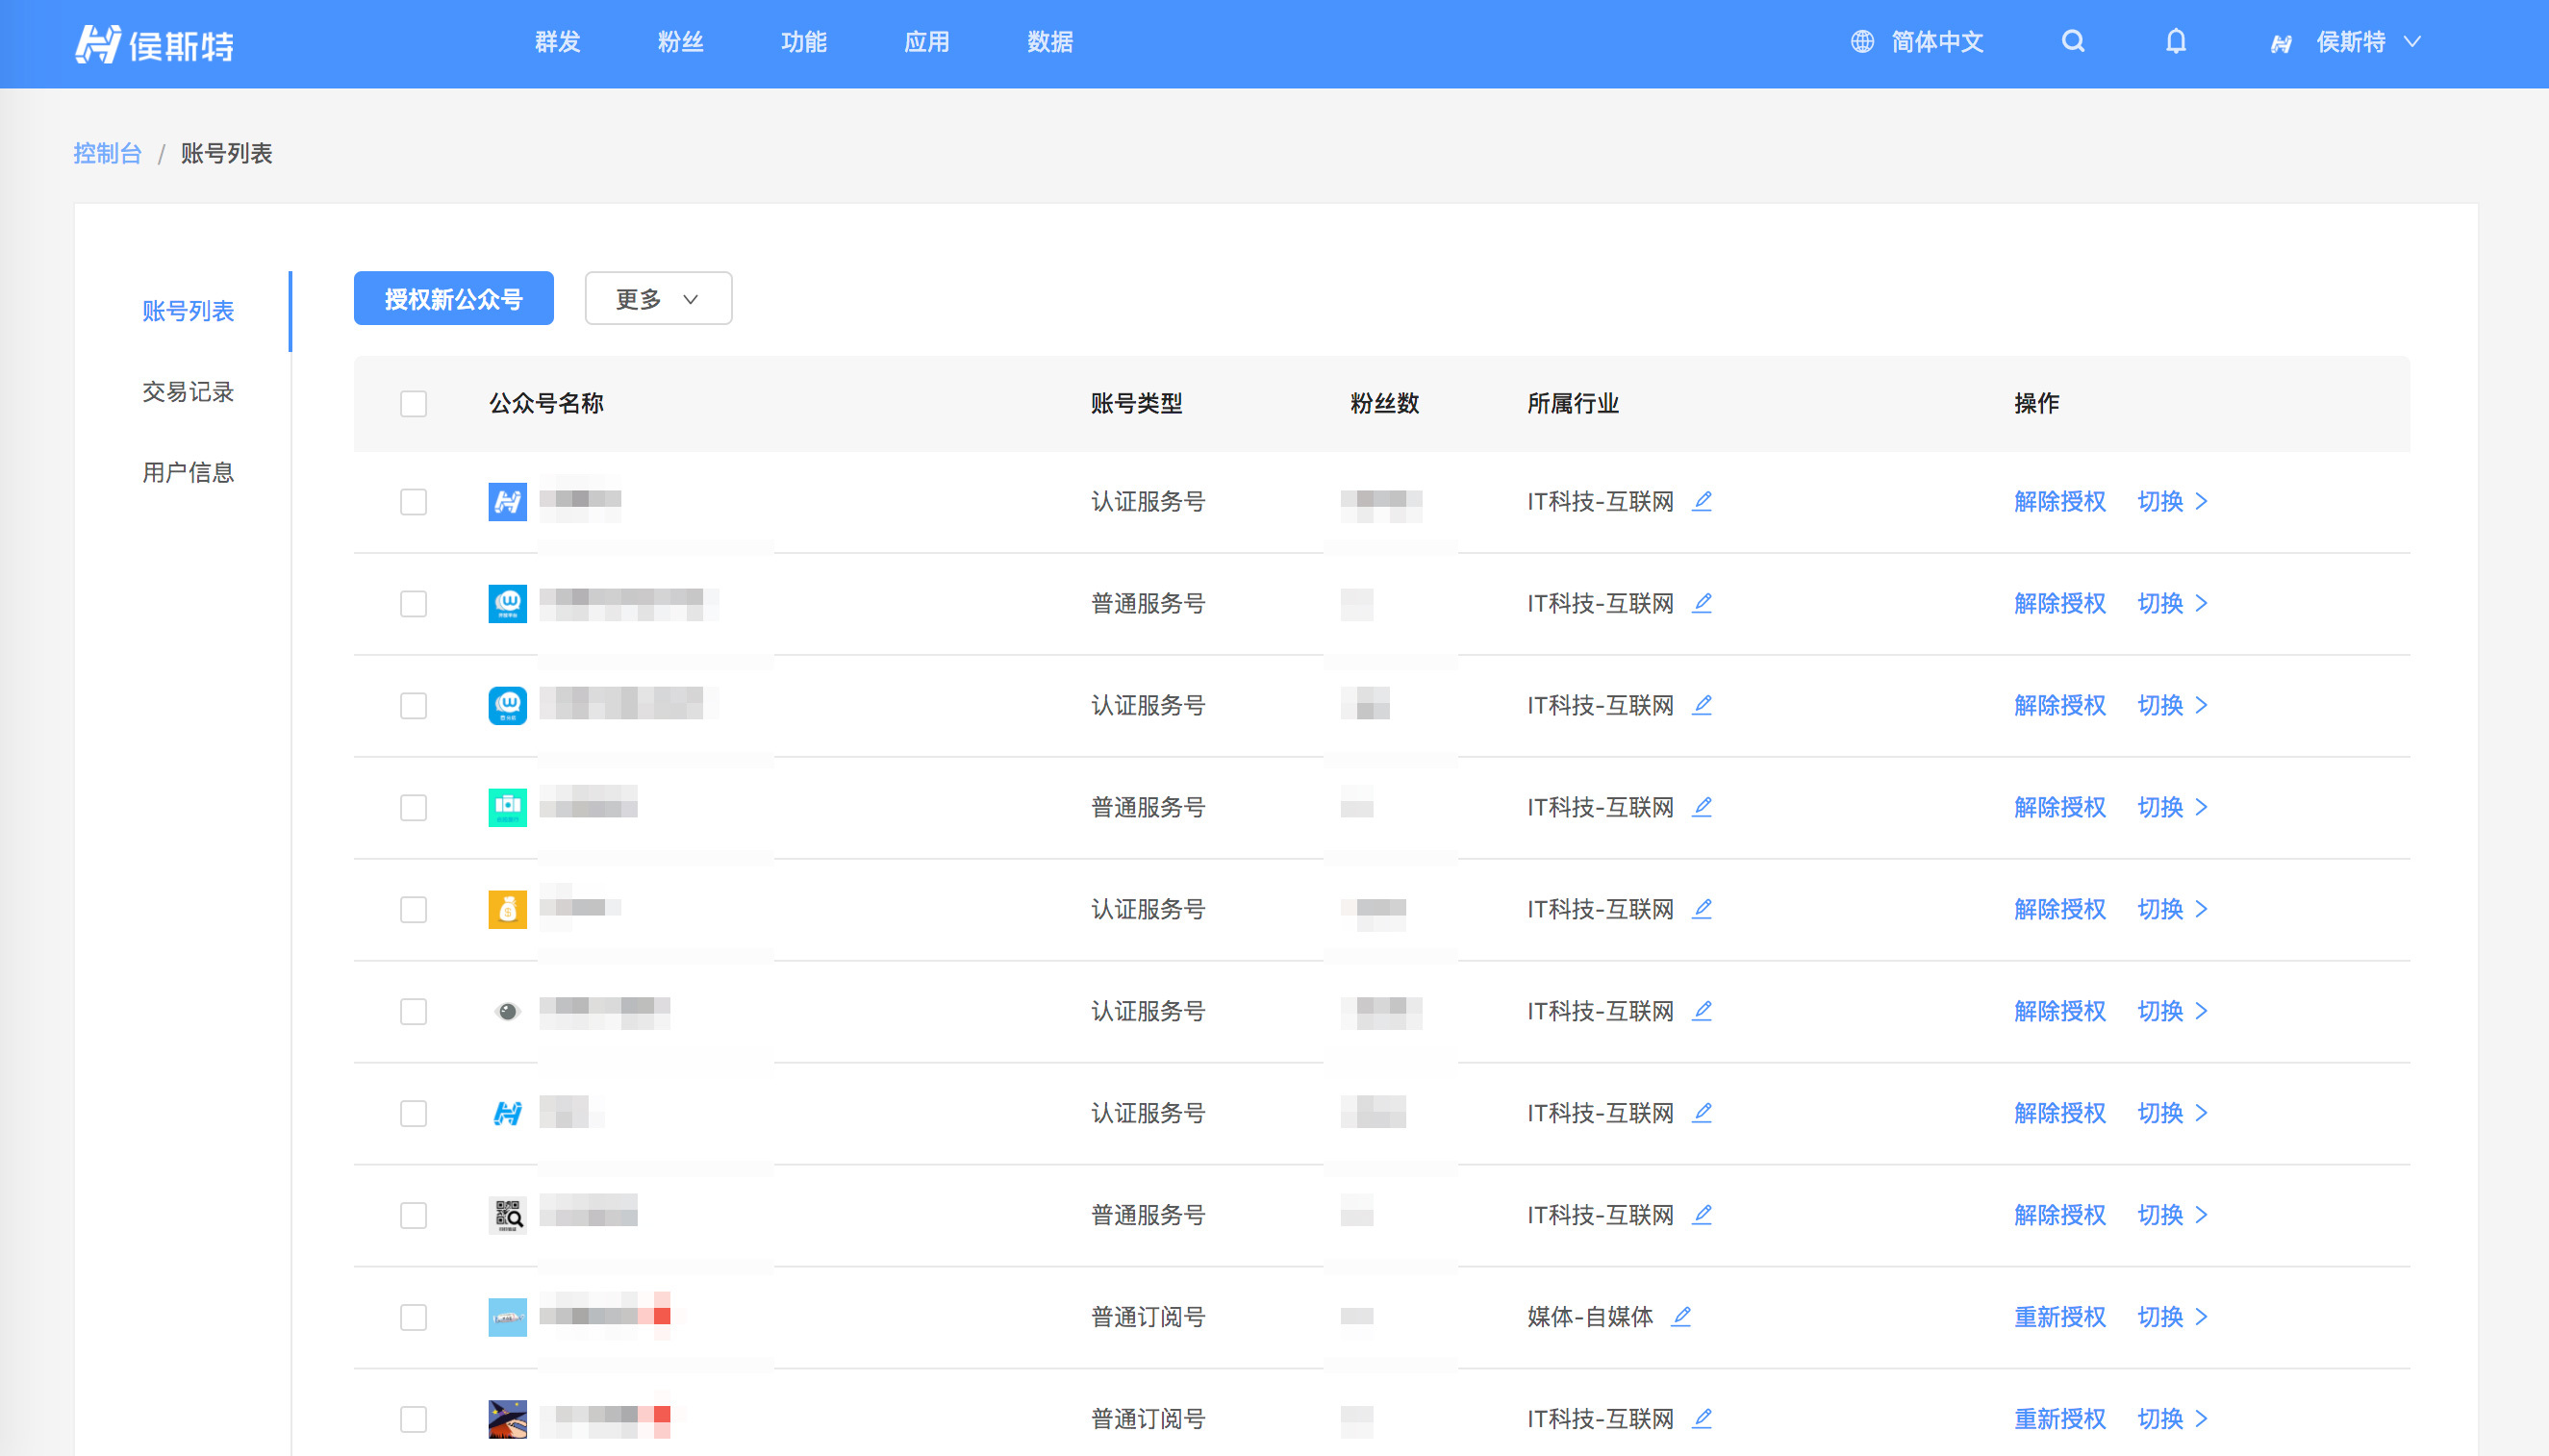This screenshot has height=1456, width=2549.
Task: Check the first account row checkbox
Action: coord(413,502)
